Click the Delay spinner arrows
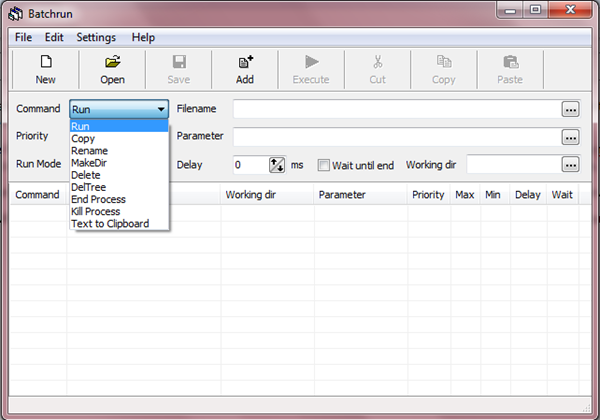This screenshot has width=600, height=420. [x=277, y=165]
